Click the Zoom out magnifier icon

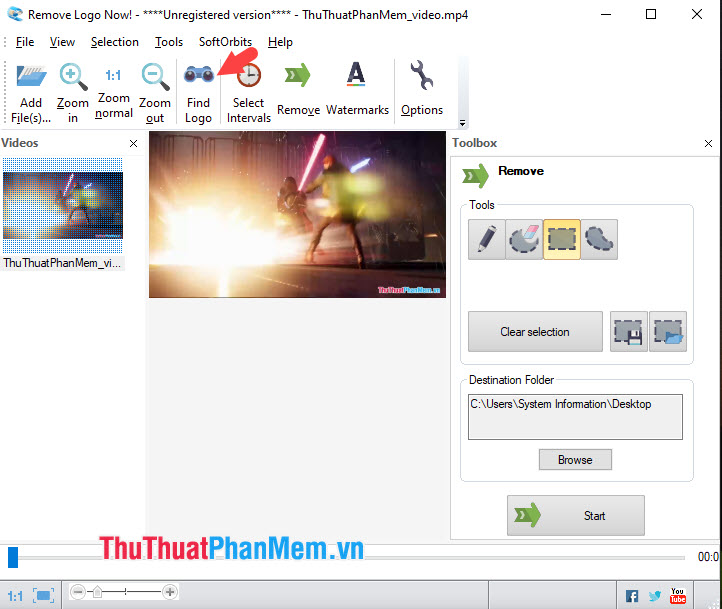tap(155, 76)
